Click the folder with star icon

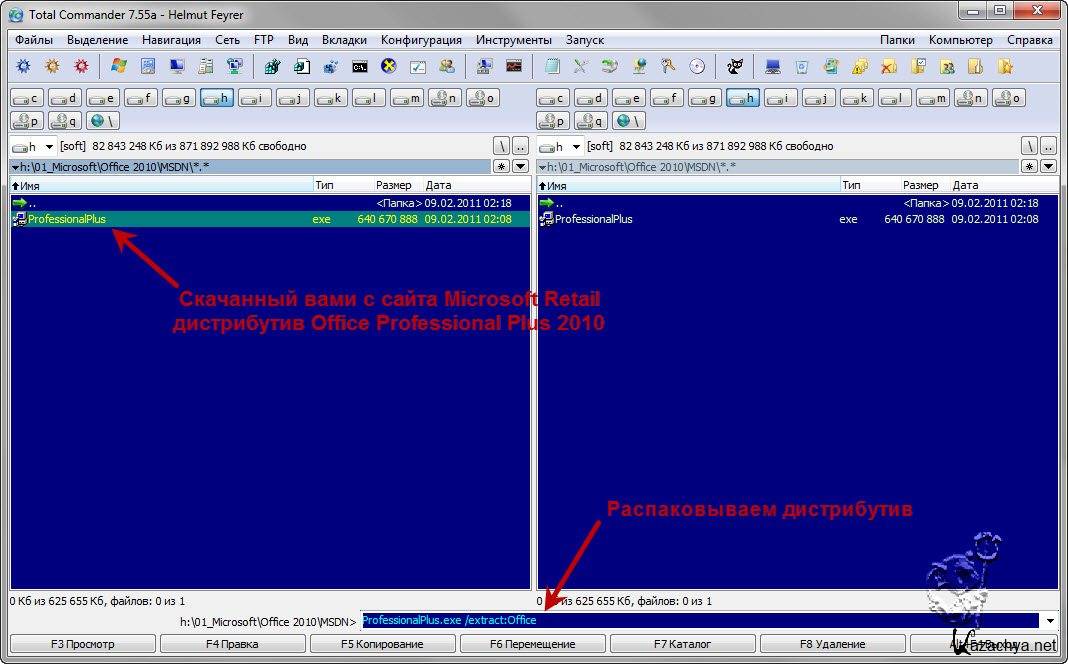(x=1005, y=67)
